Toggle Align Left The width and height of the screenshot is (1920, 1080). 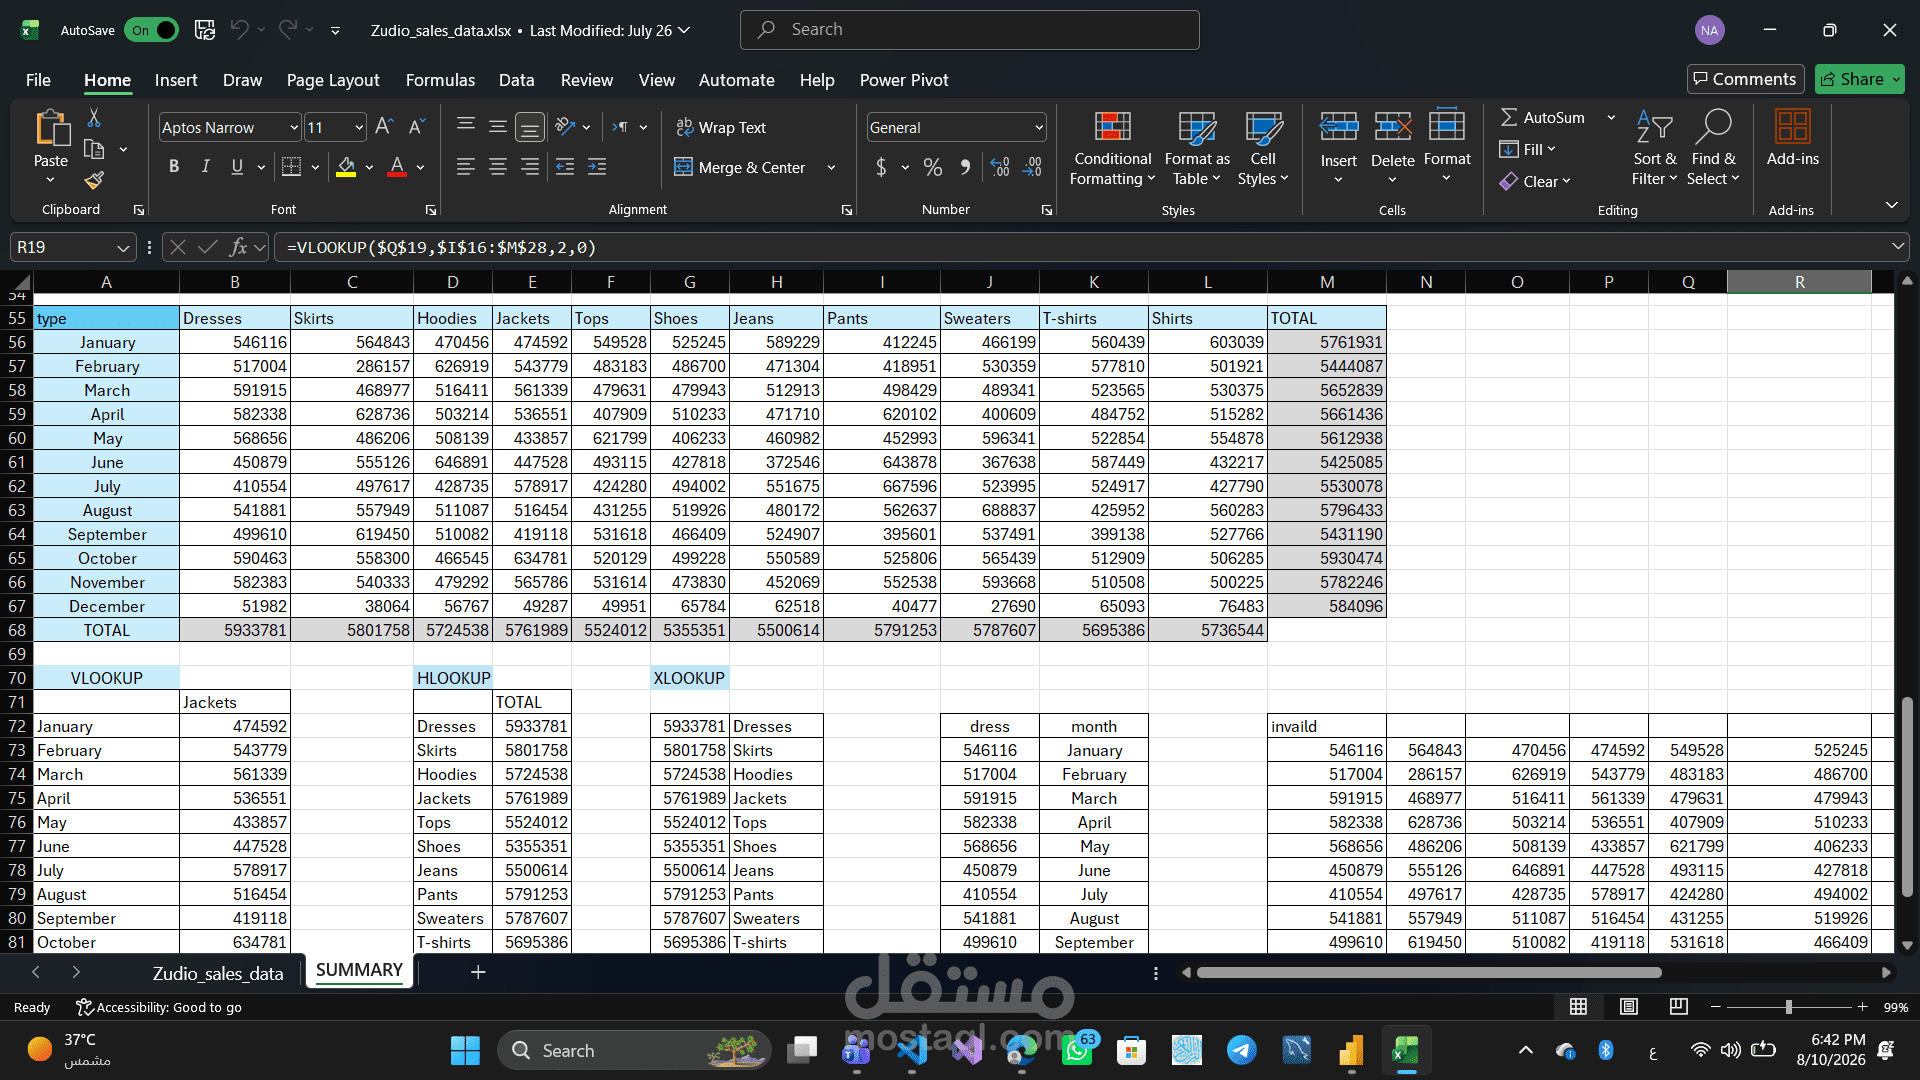point(465,167)
